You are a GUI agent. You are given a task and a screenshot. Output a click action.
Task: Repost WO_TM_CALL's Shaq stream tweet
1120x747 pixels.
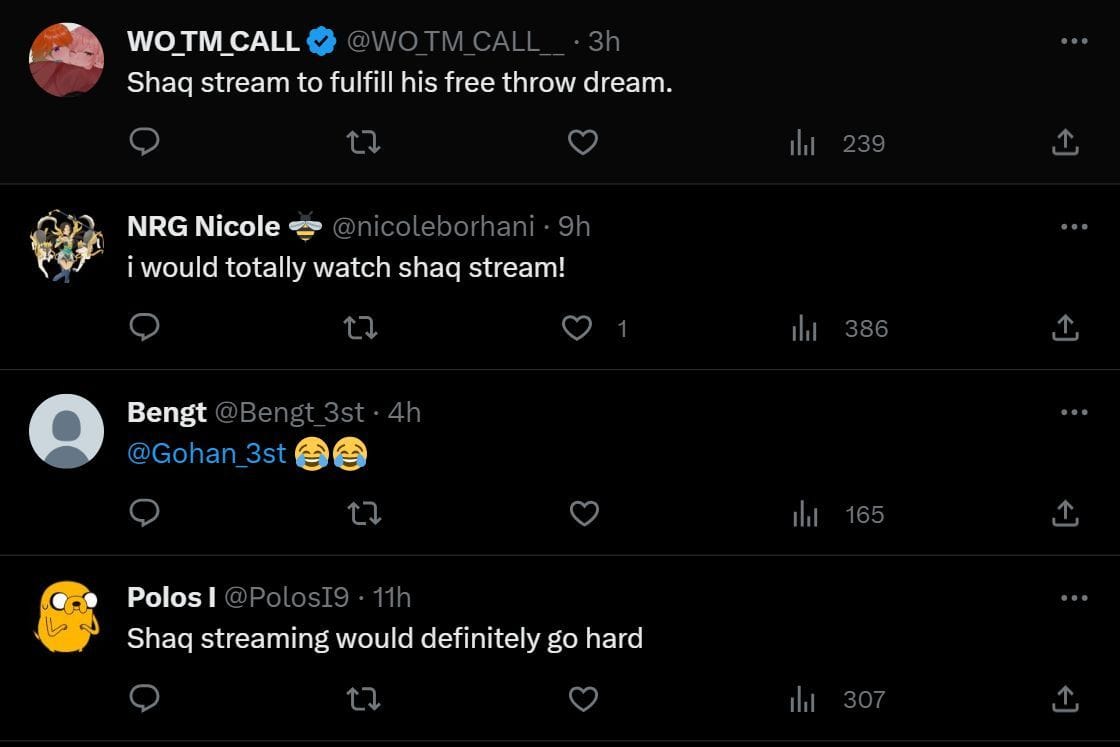pos(363,143)
